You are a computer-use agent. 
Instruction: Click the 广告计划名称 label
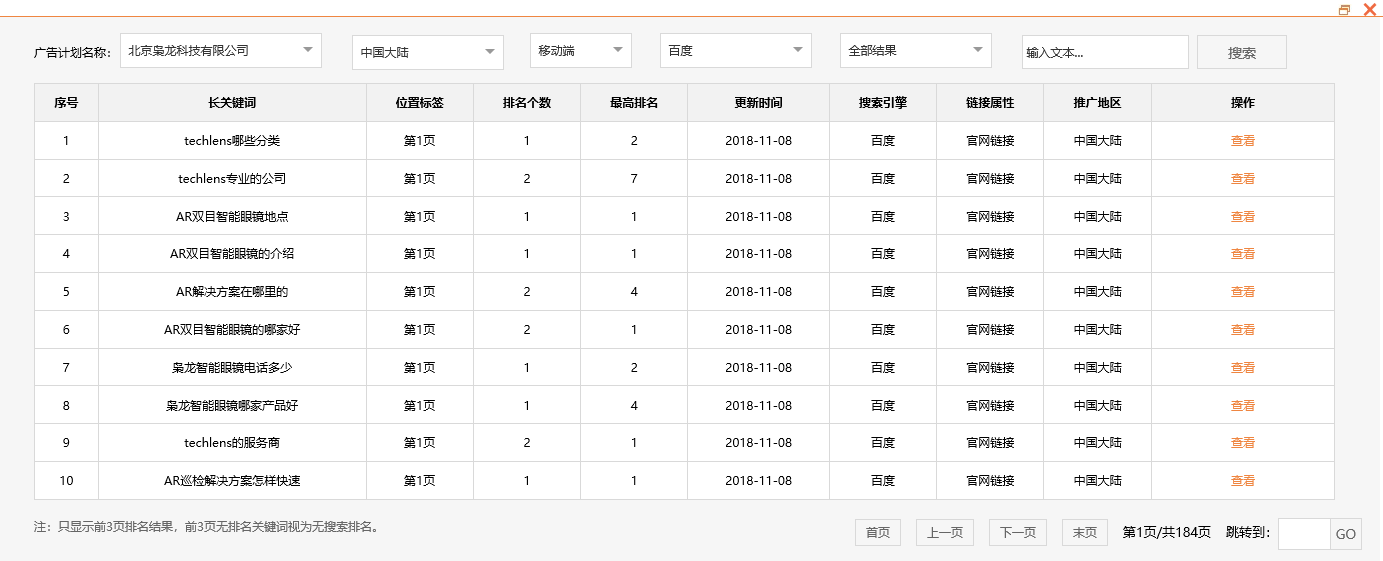click(x=72, y=52)
